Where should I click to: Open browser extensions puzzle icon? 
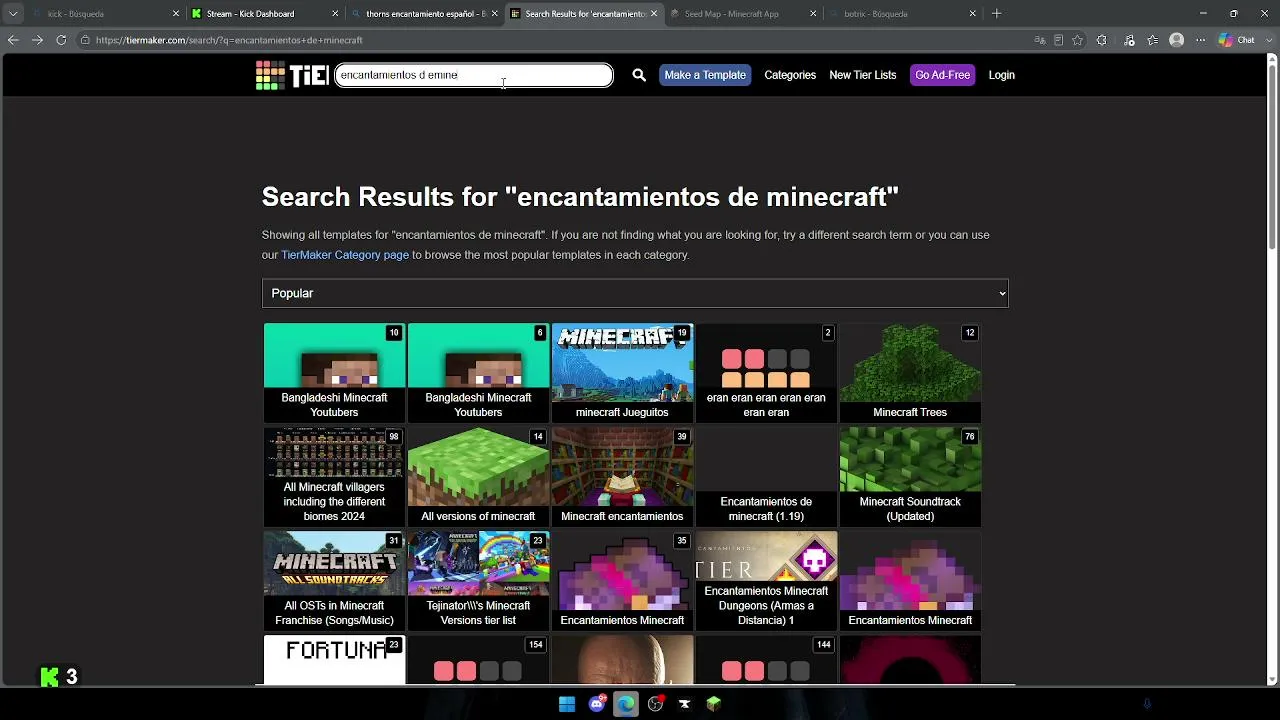pyautogui.click(x=1102, y=40)
